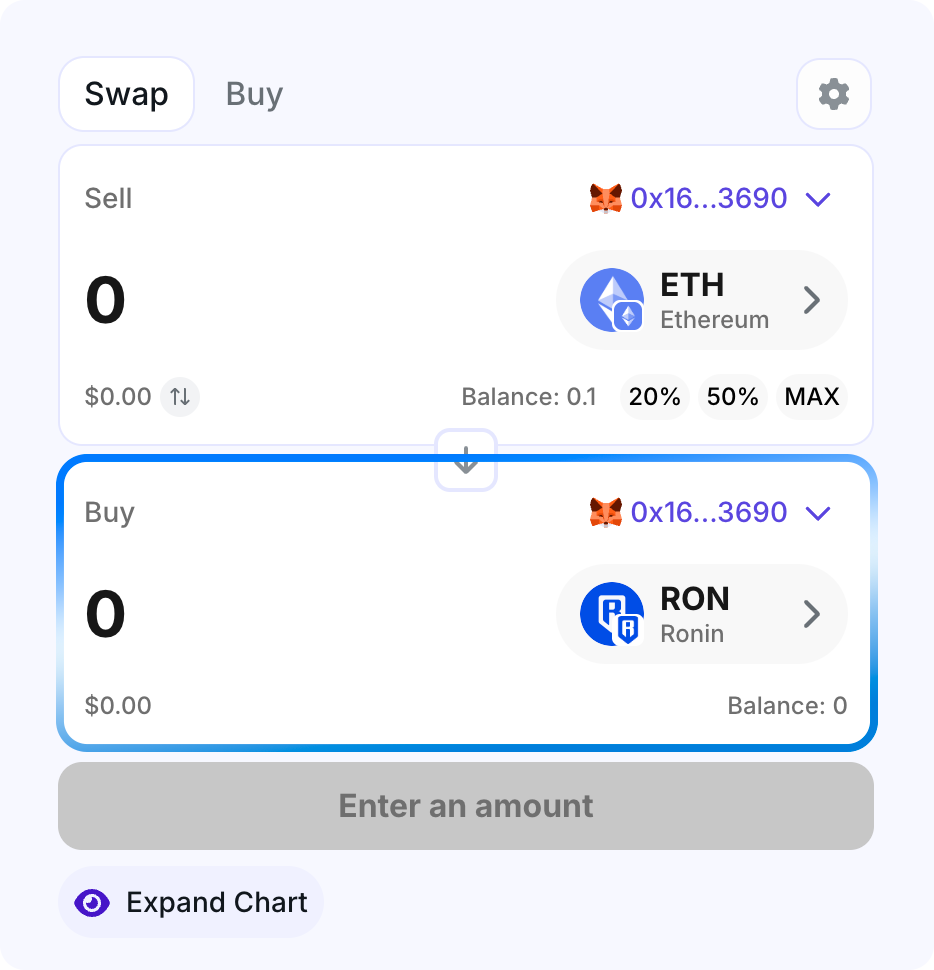Toggle sell amount to 20% of balance
Screen dimensions: 934x970
tap(654, 396)
